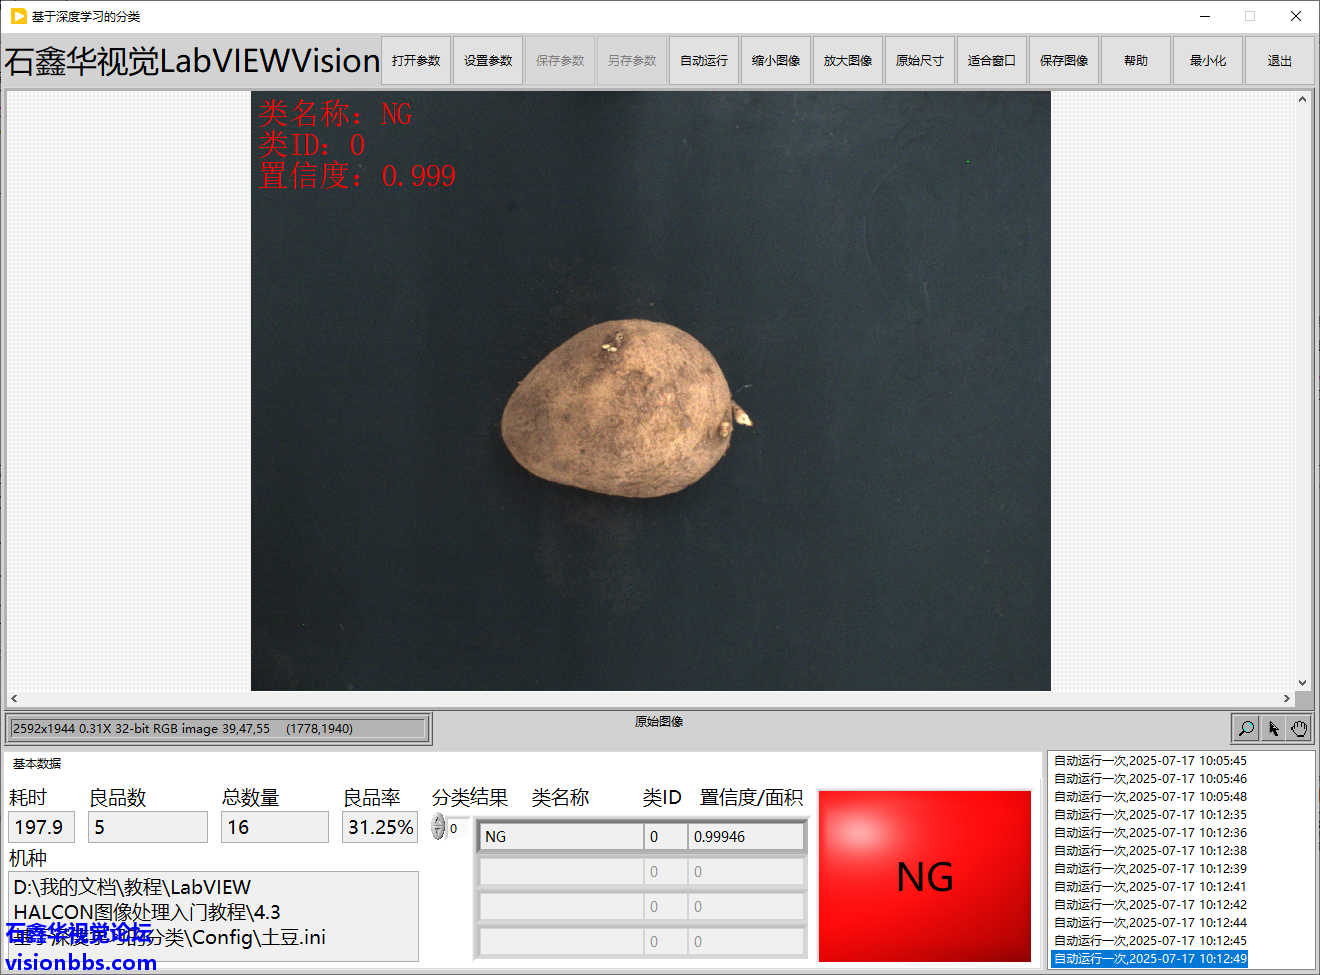Select the pointer arrow tool
The image size is (1320, 975).
tap(1273, 729)
